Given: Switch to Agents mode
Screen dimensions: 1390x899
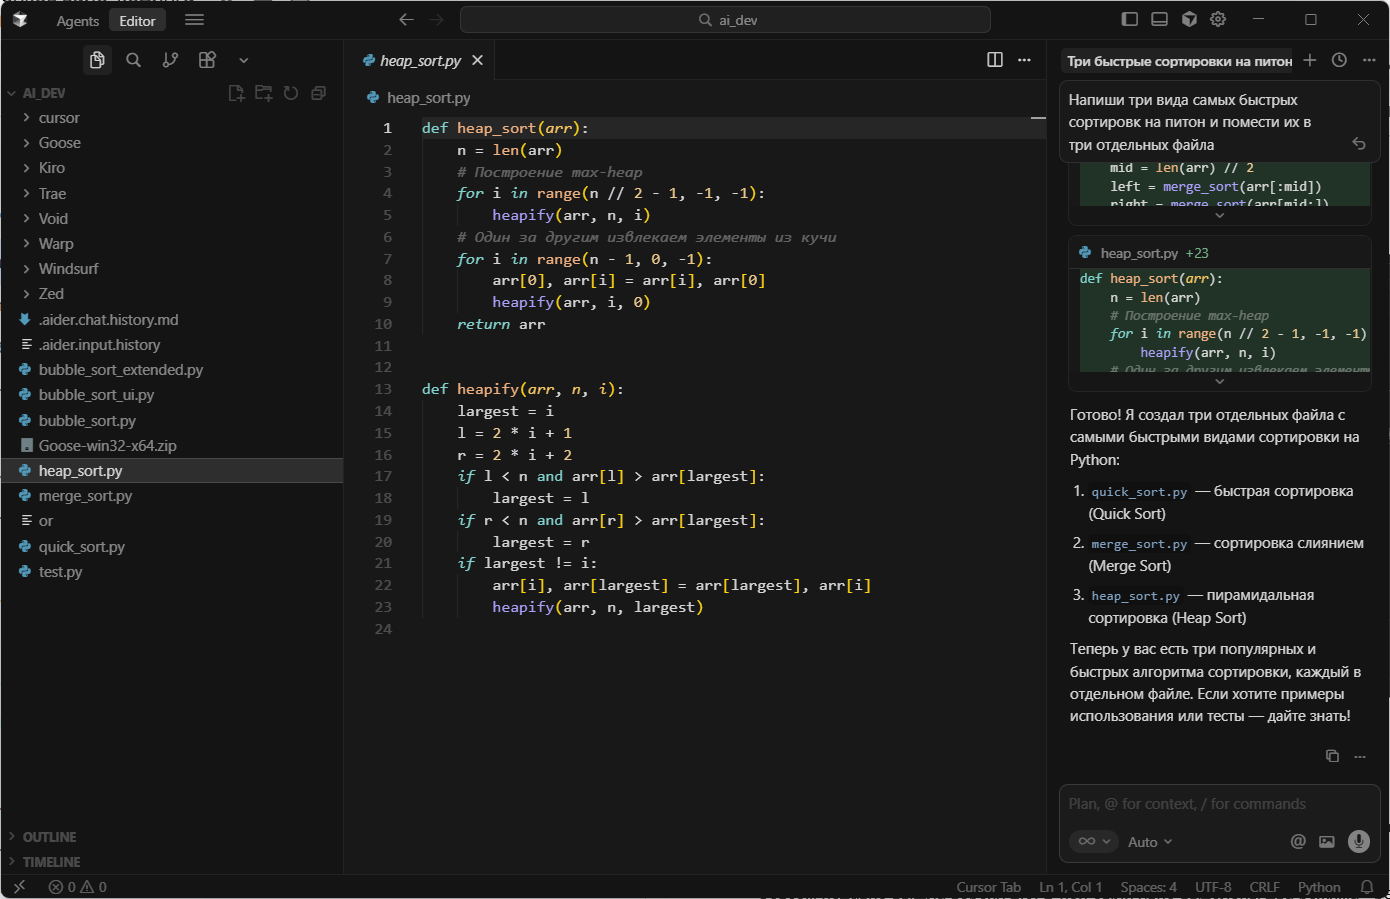Looking at the screenshot, I should pos(77,21).
